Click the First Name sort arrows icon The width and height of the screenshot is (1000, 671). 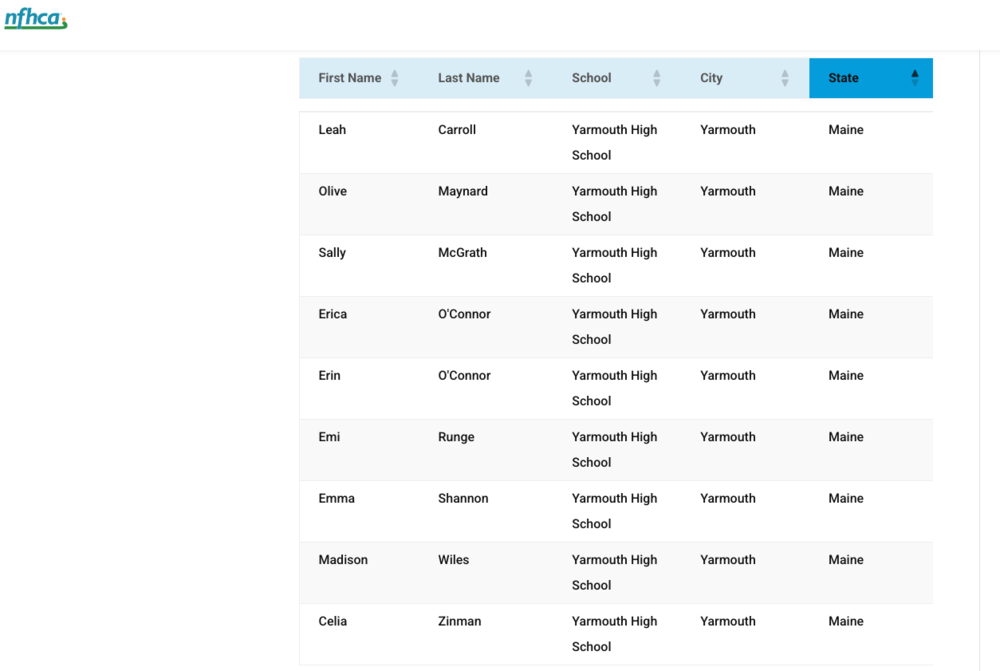394,78
